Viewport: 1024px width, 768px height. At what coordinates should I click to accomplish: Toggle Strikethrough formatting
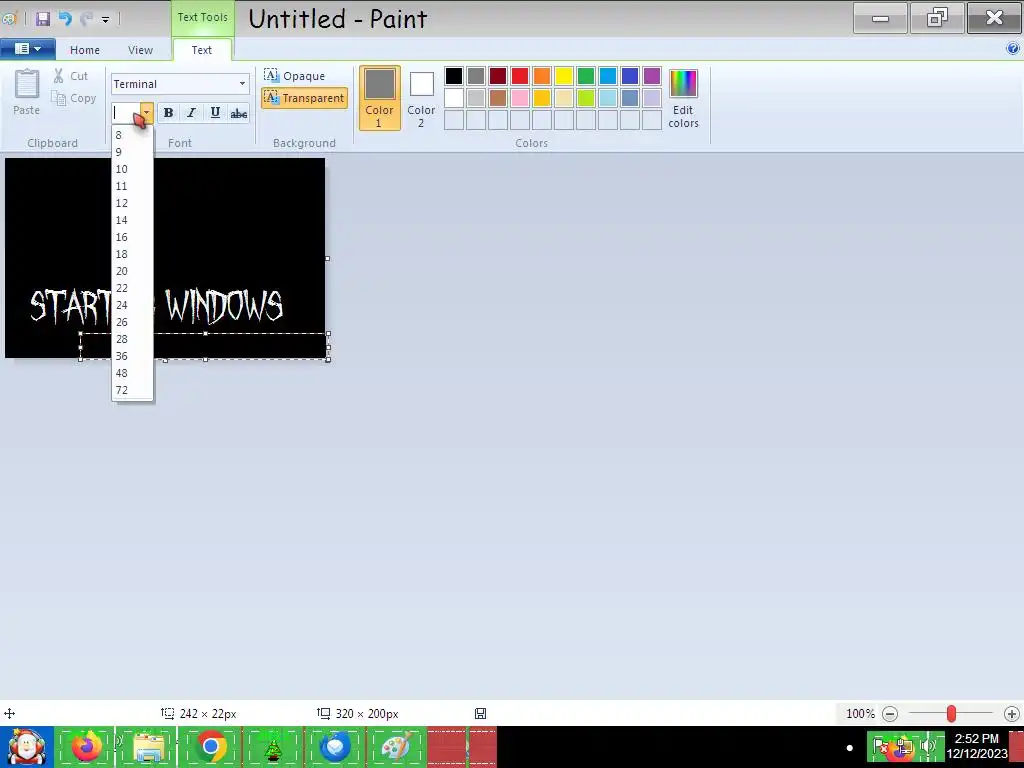pyautogui.click(x=238, y=112)
